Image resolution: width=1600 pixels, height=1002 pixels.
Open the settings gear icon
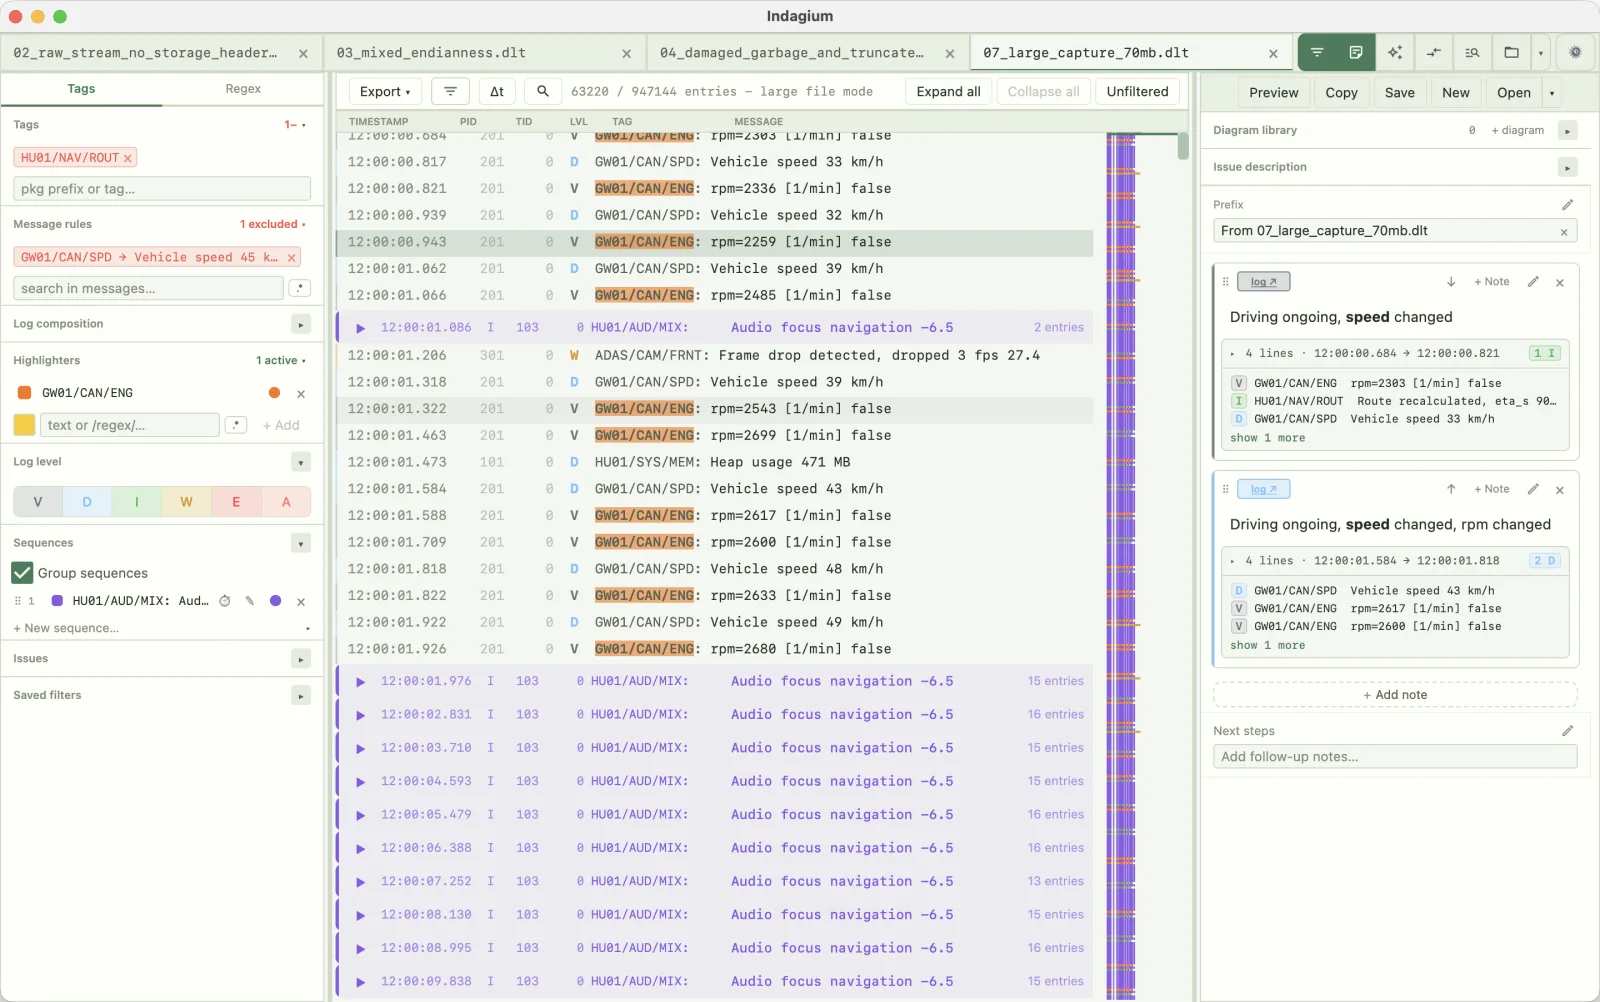point(1575,52)
